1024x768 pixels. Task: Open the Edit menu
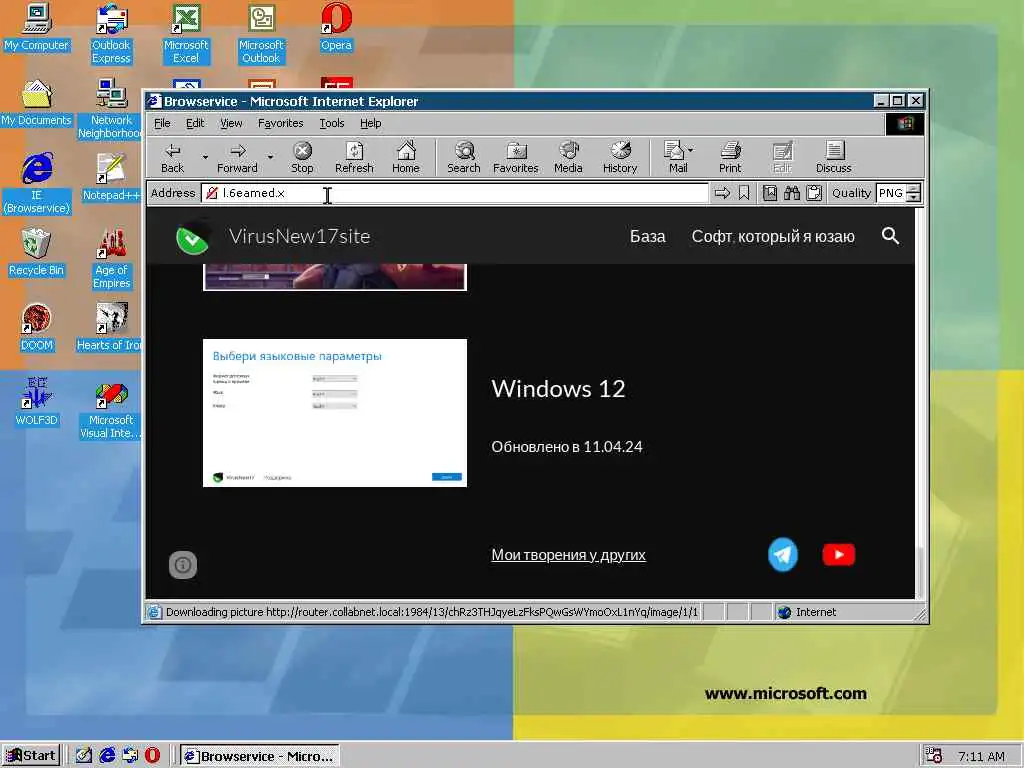point(195,123)
